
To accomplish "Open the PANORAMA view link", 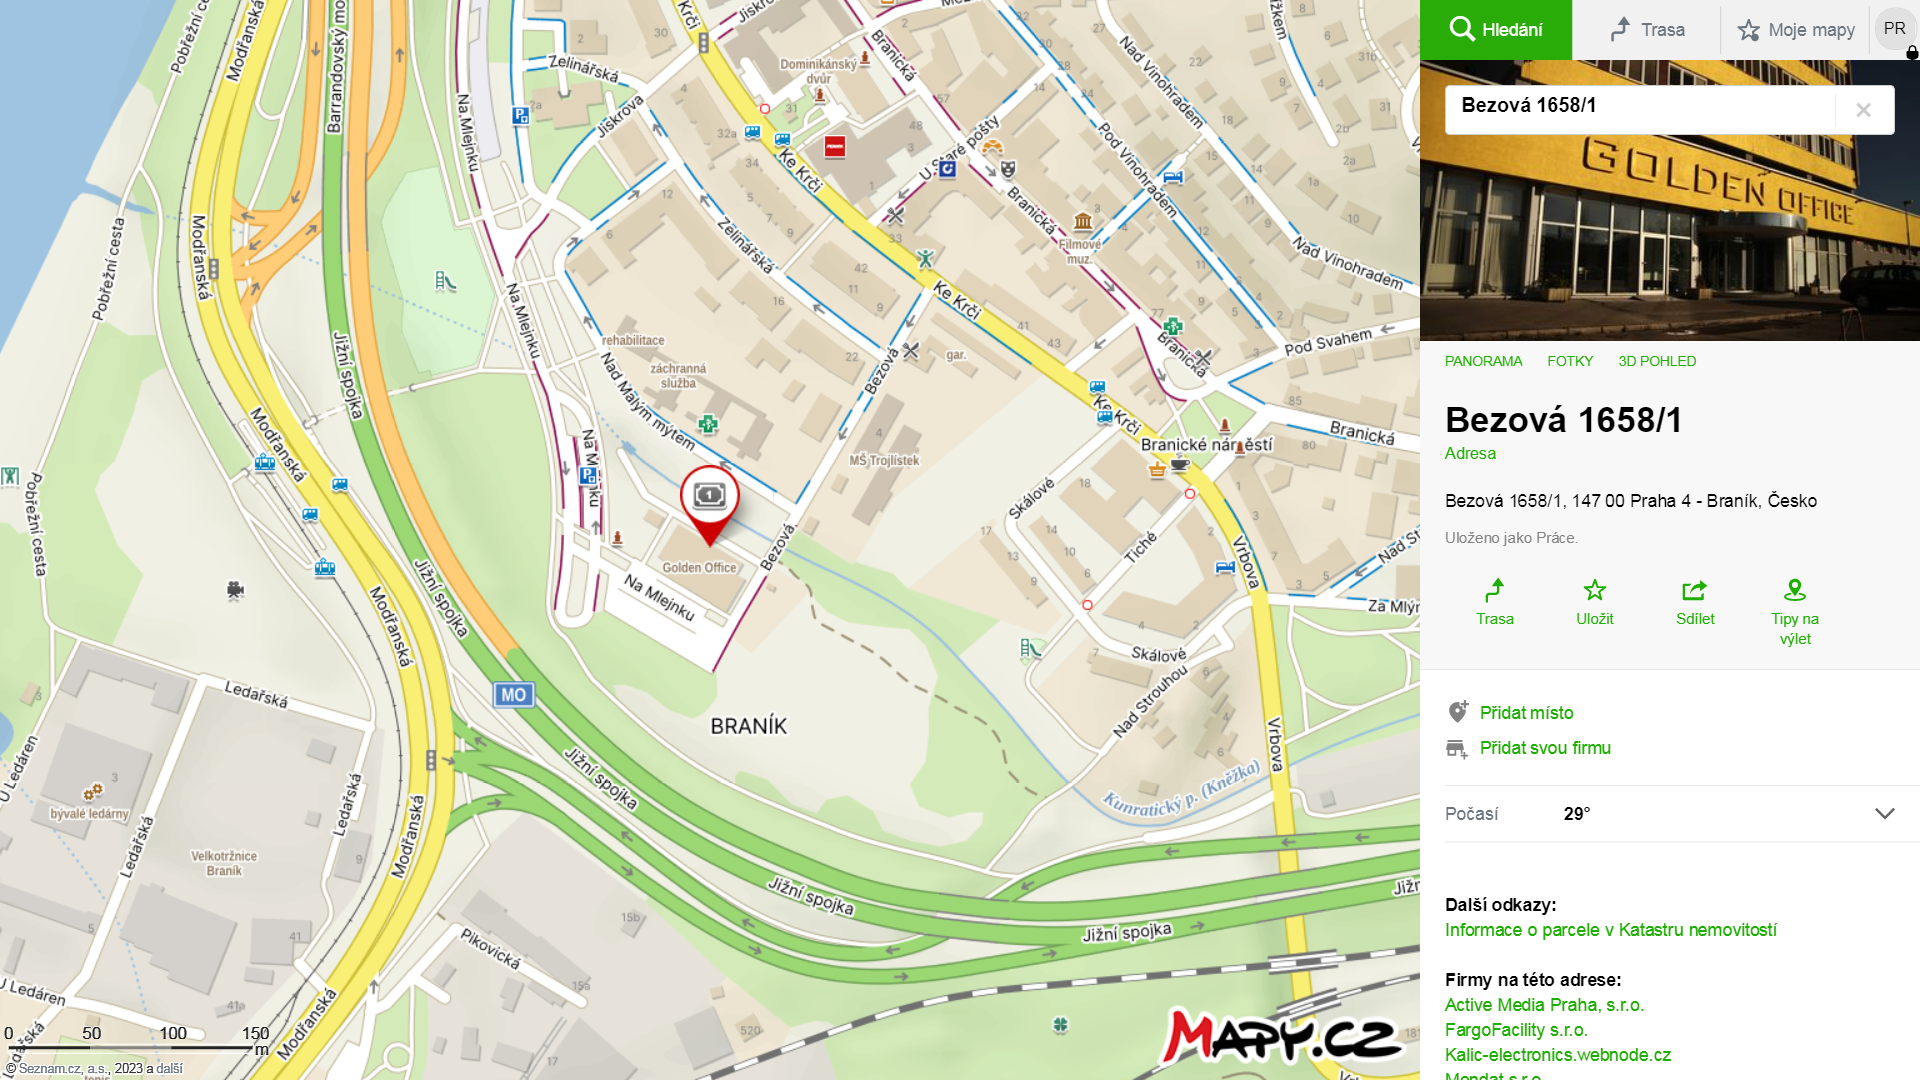I will click(1483, 361).
